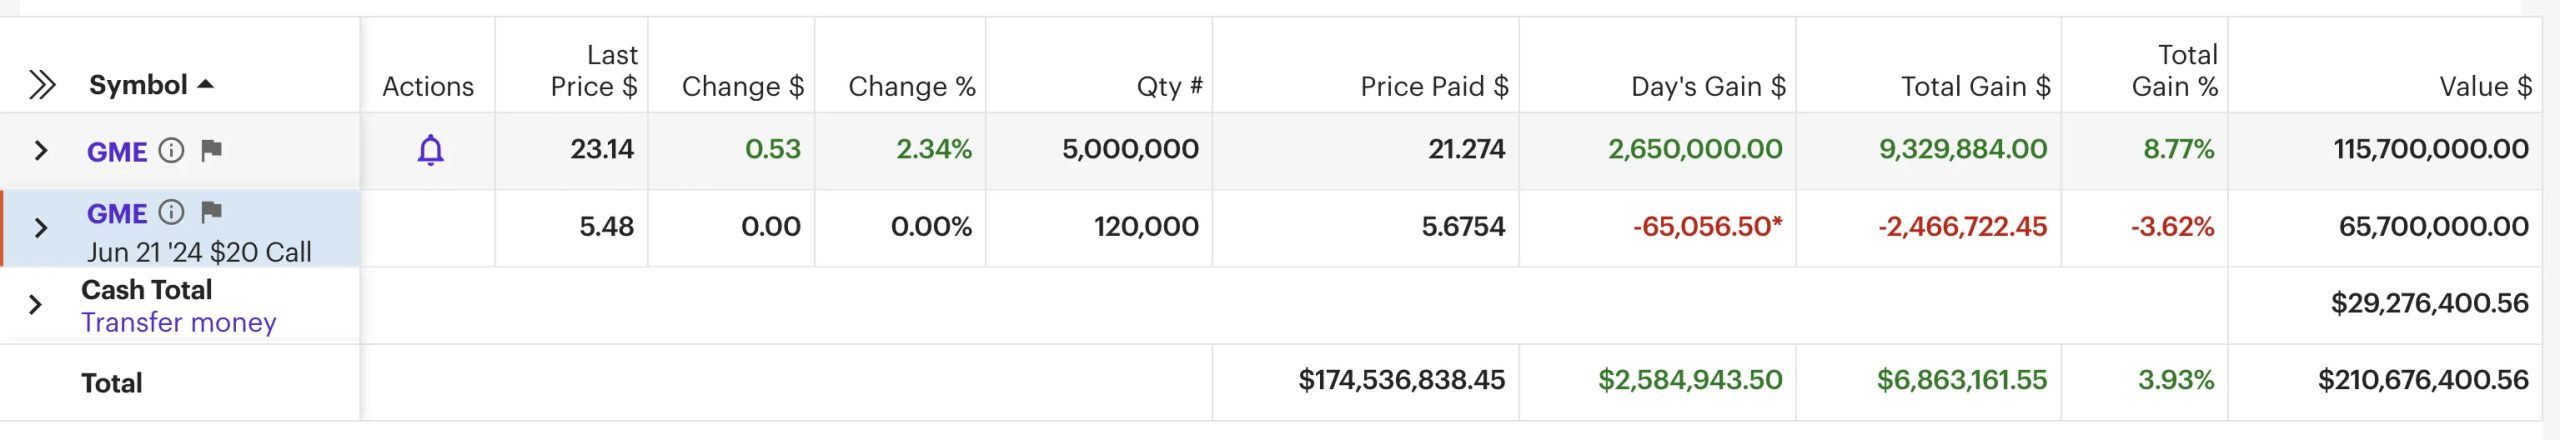Viewport: 2560px width, 440px height.
Task: Expand all rows with the double-chevron icon
Action: coord(41,85)
